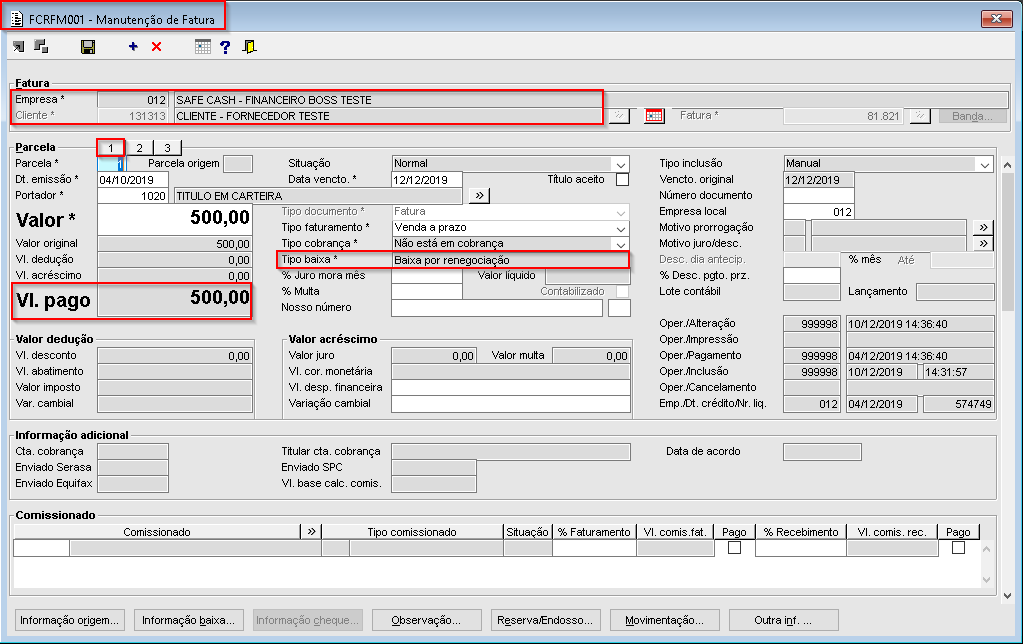This screenshot has height=644, width=1023.
Task: Click the Informação cheque button
Action: 307,620
